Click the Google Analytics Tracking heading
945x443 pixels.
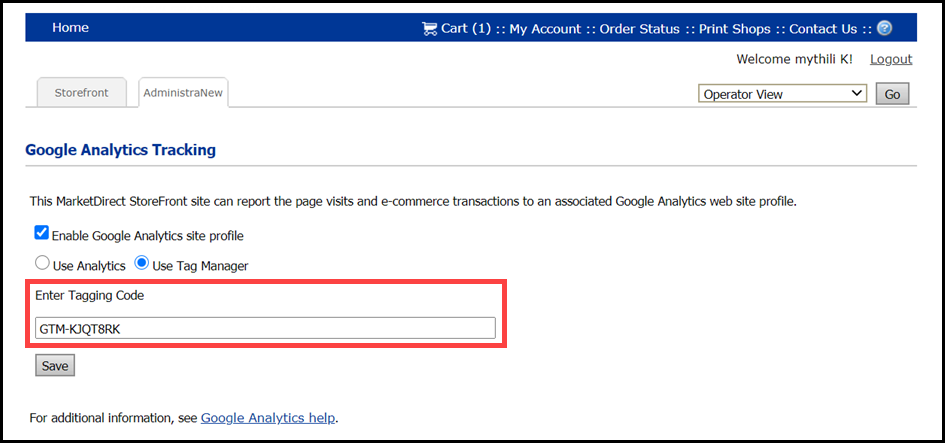[x=120, y=150]
